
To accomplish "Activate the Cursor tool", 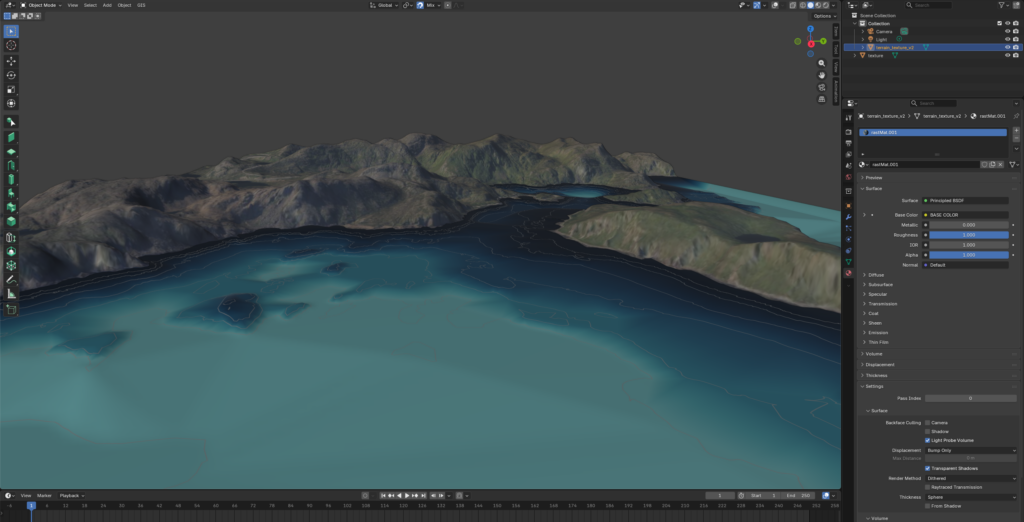I will pos(12,45).
